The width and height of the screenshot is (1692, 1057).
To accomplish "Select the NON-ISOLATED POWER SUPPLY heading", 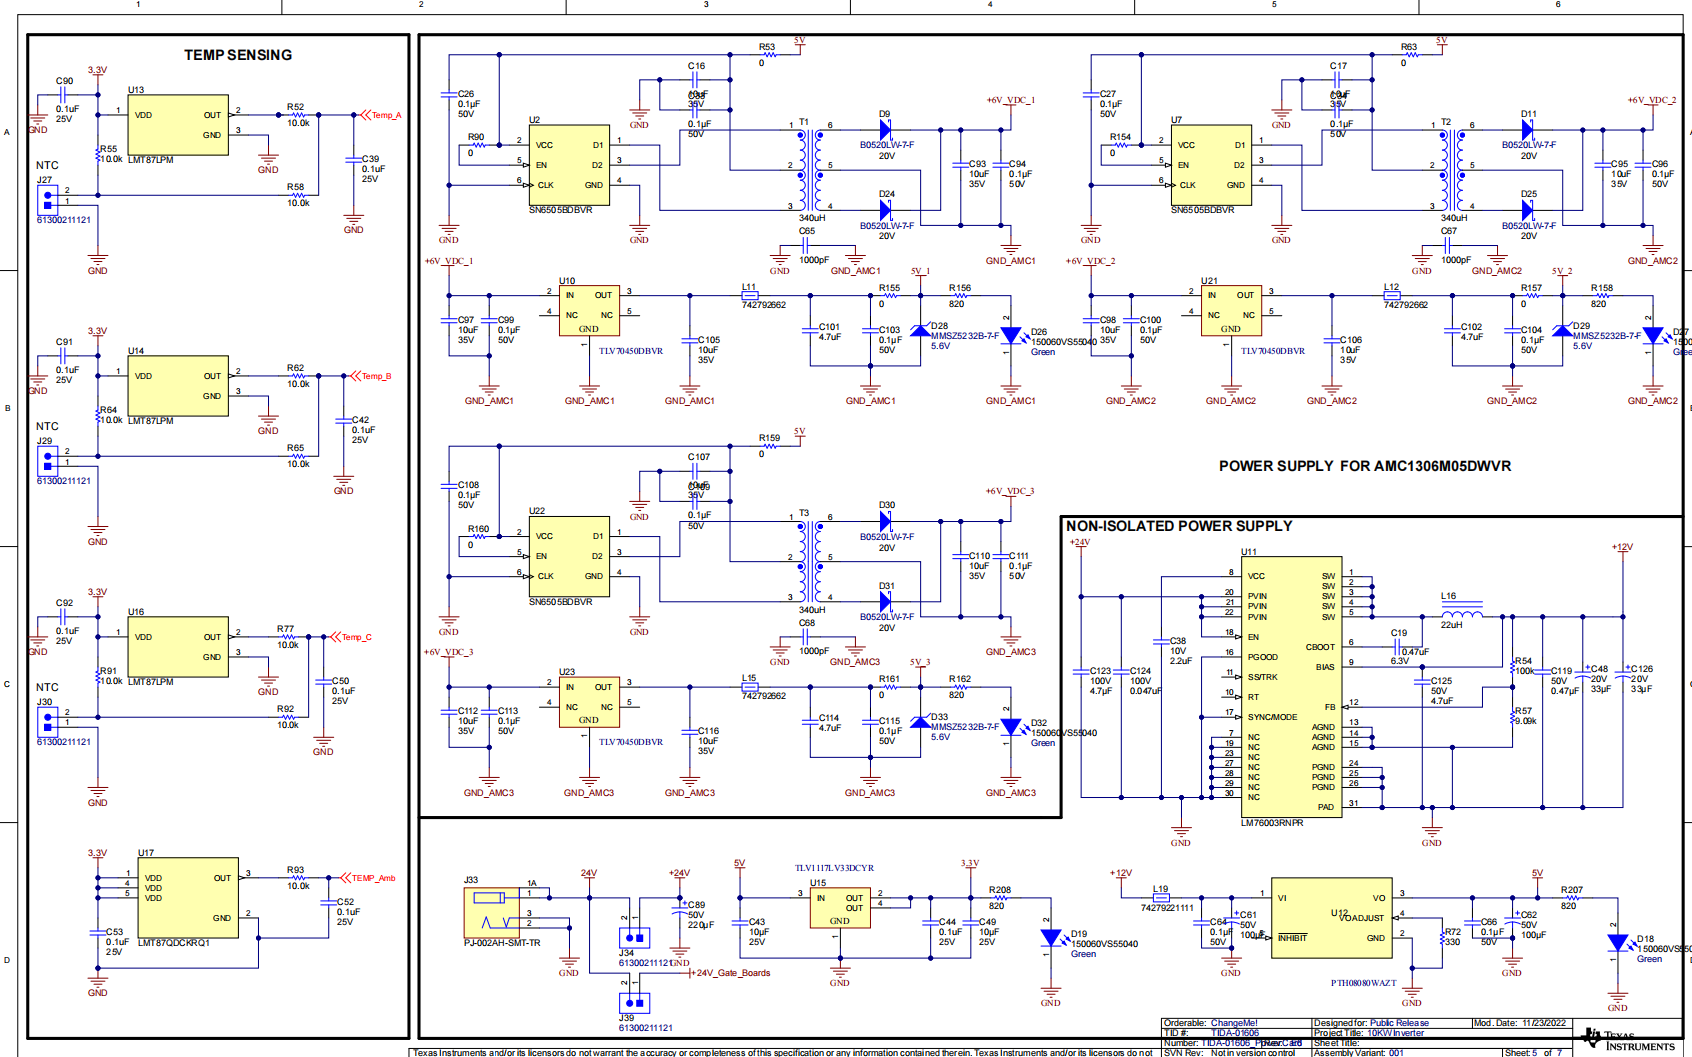I will tap(1178, 526).
